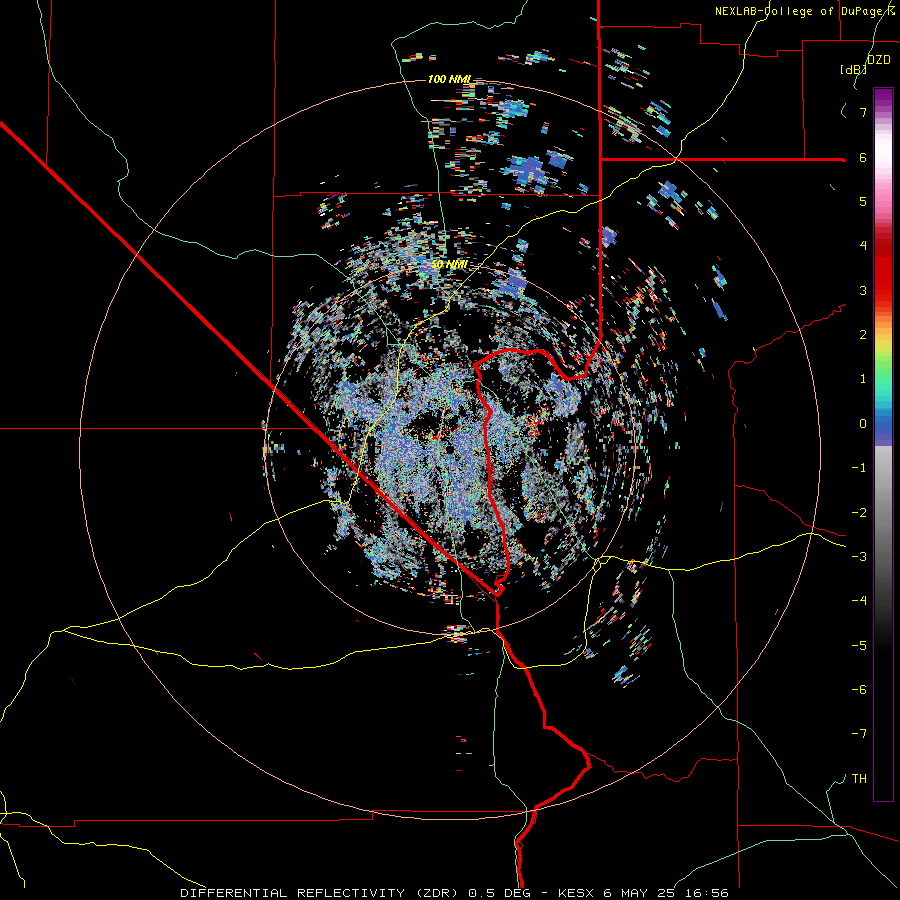Click the Differential Reflectivity caption at the bottom
Screen dimensions: 900x900
pos(454,893)
